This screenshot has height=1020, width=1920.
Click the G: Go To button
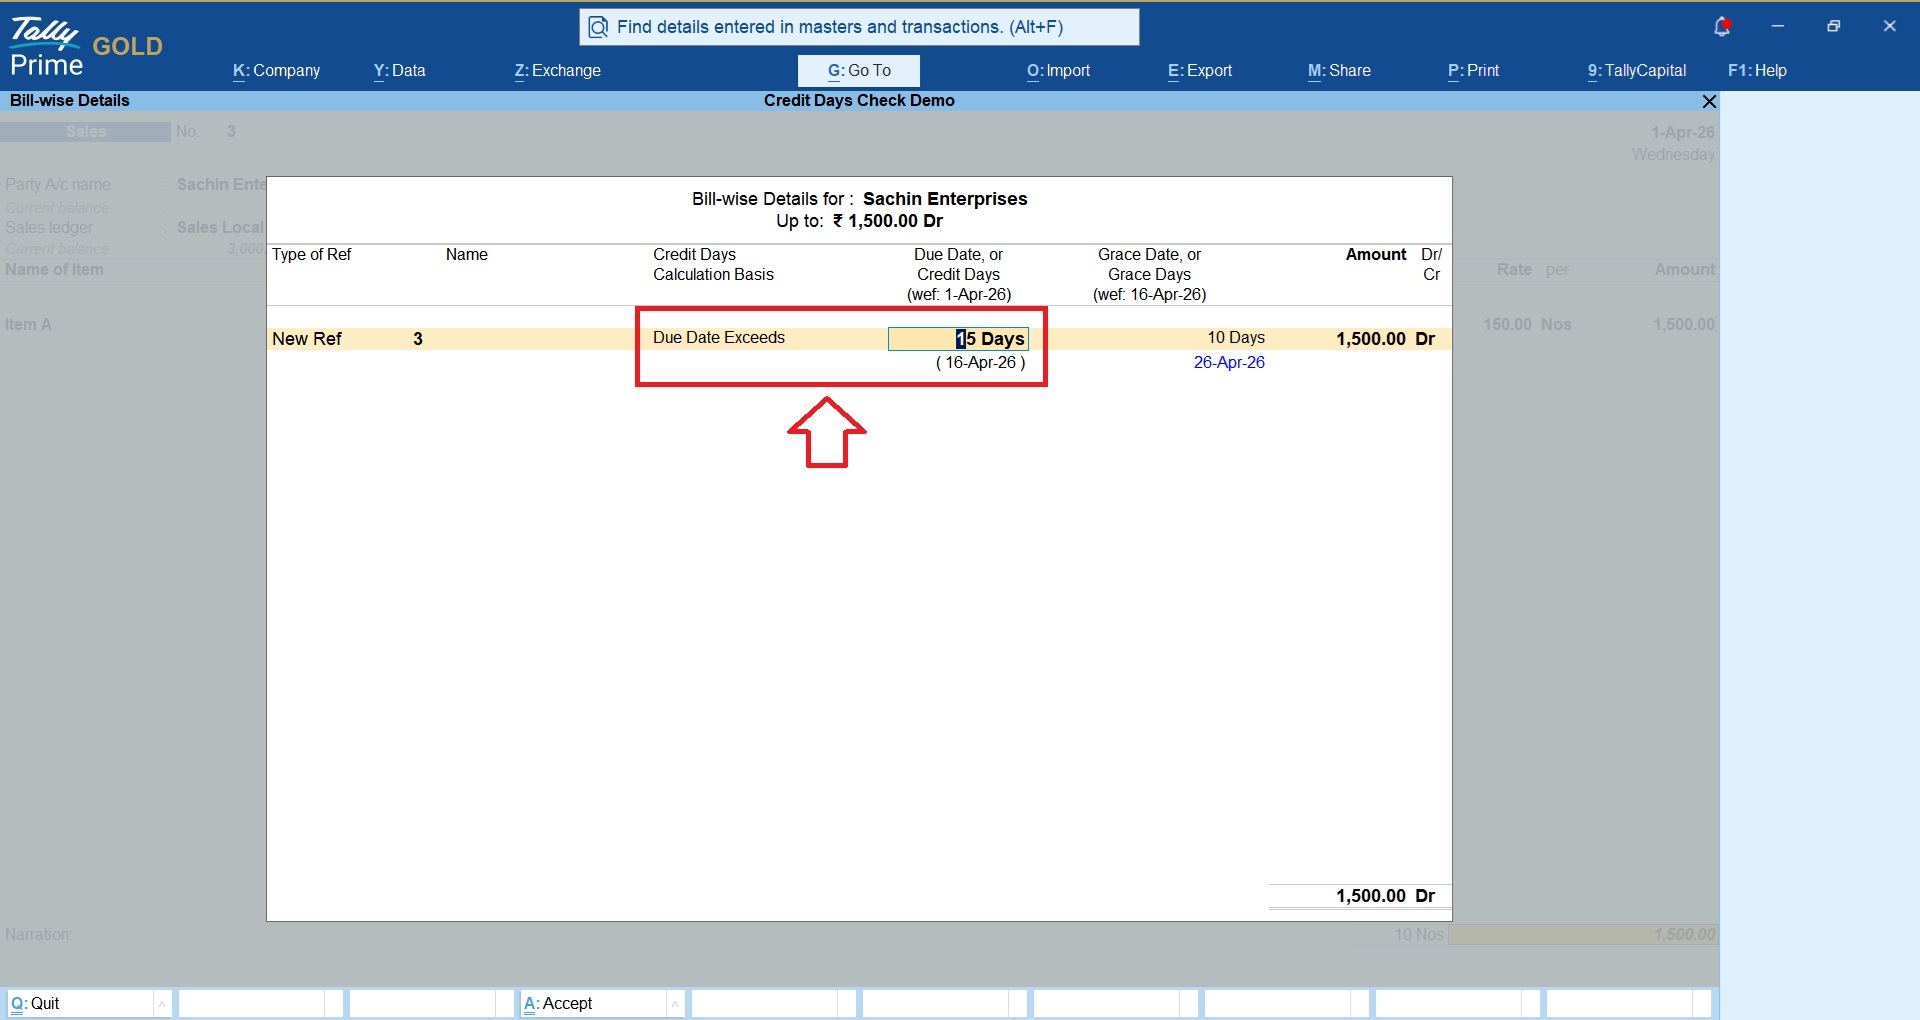(859, 71)
